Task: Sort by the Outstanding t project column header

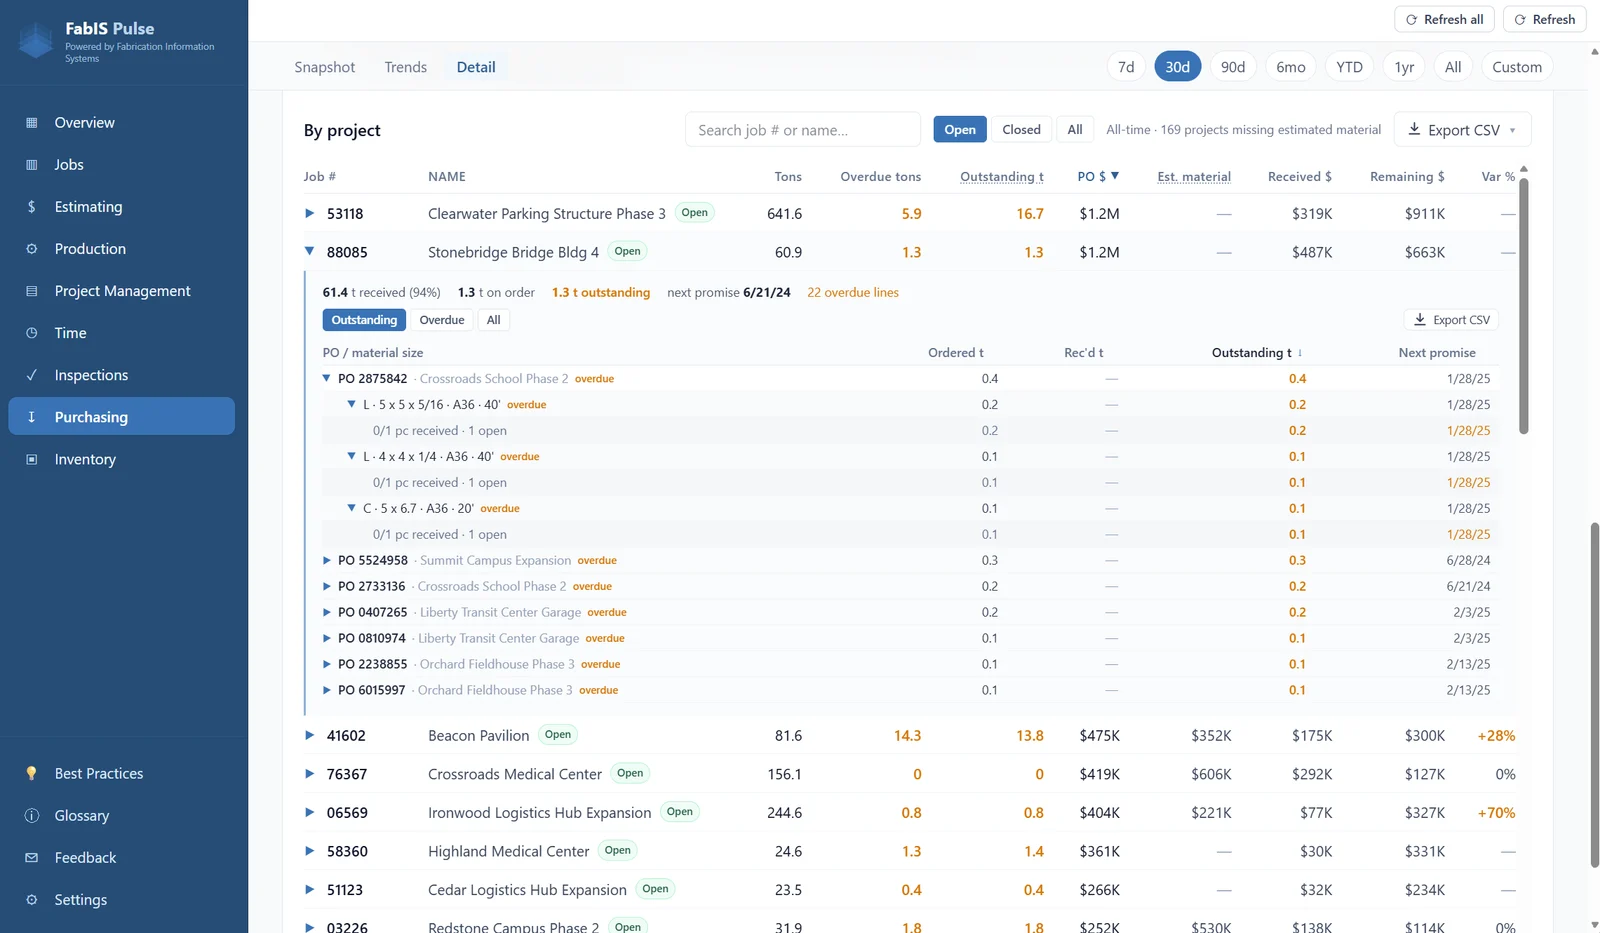Action: [1001, 176]
